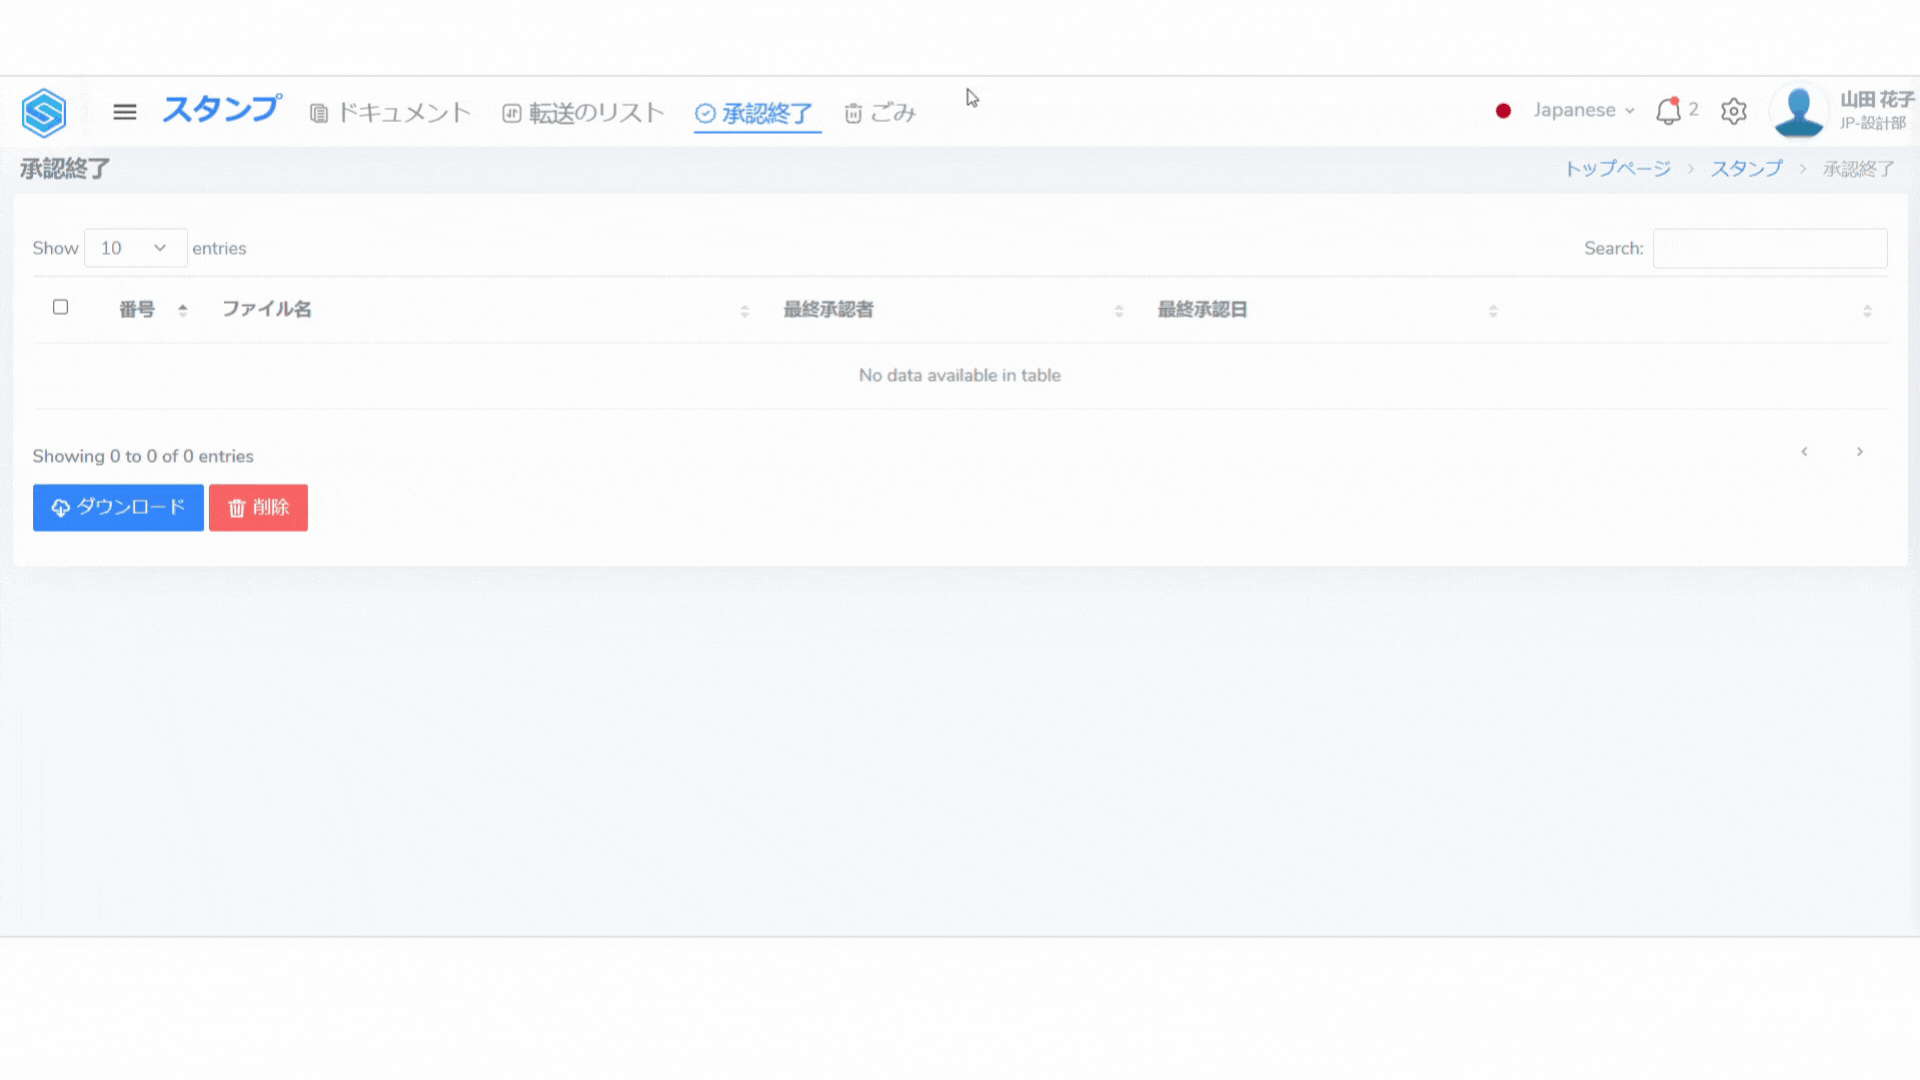Click the blue hexagon app logo
Viewport: 1920px width, 1080px height.
[44, 112]
